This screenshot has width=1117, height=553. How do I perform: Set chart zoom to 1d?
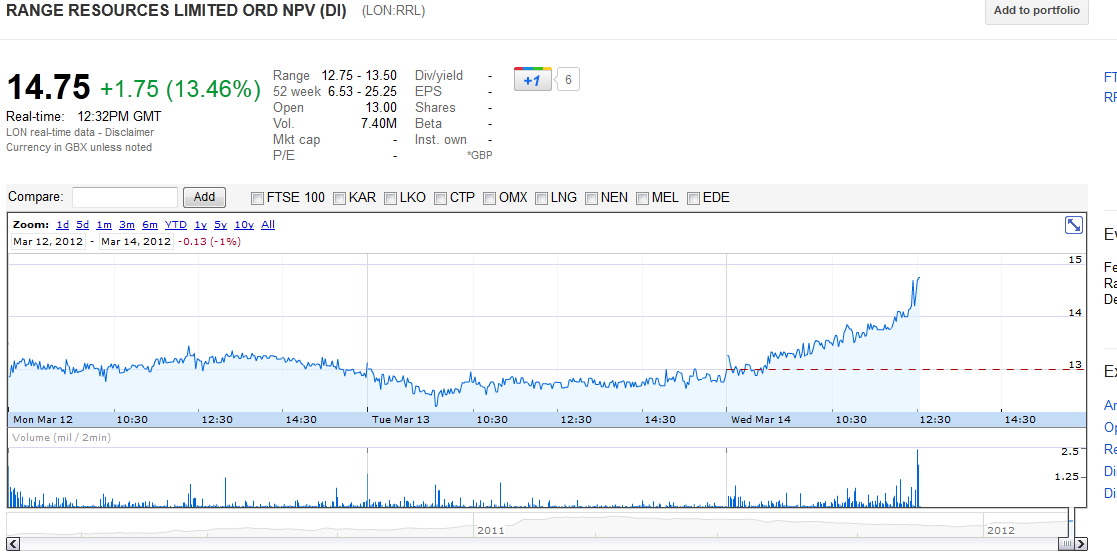click(x=63, y=225)
